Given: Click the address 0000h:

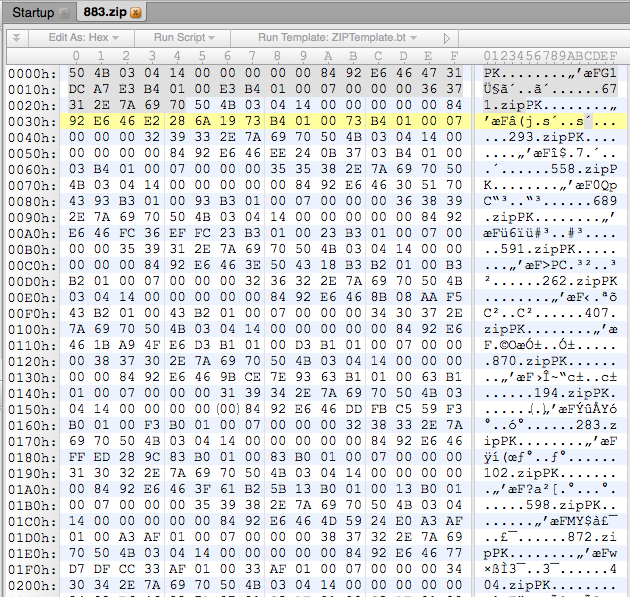Looking at the screenshot, I should (x=32, y=73).
